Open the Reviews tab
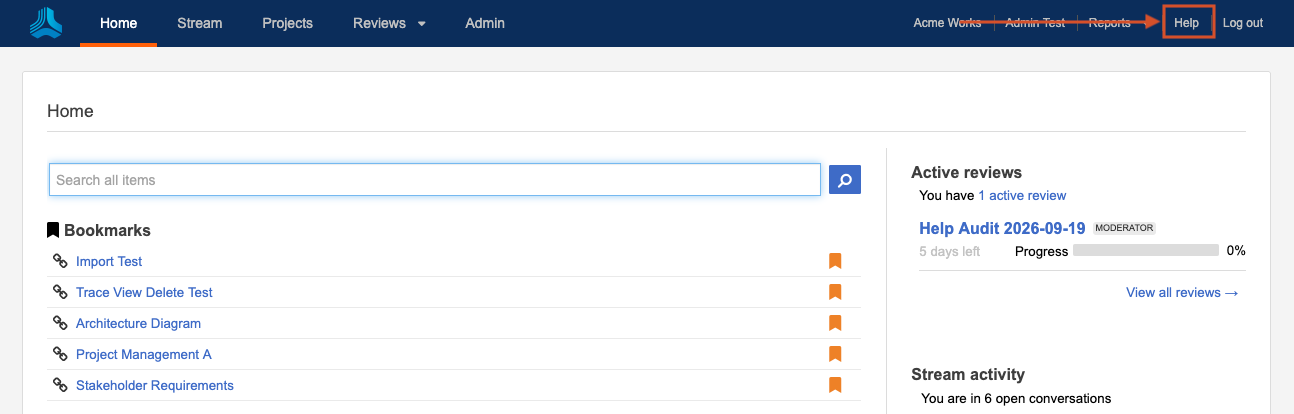Image resolution: width=1294 pixels, height=414 pixels. [379, 23]
